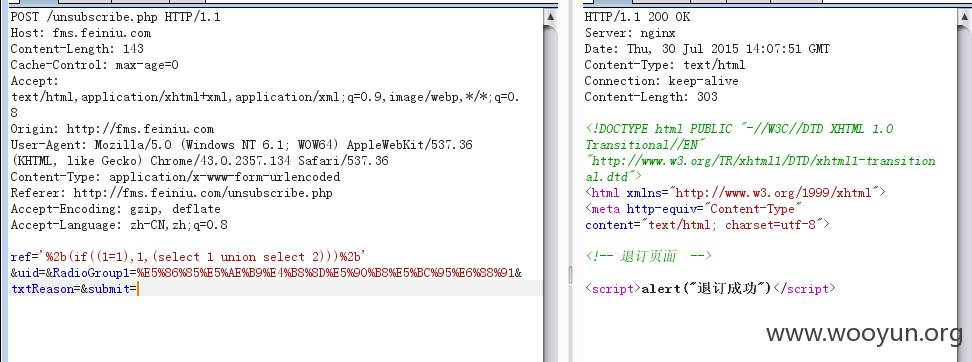
Task: Click the response pane vertical scrollbar track
Action: (x=966, y=193)
